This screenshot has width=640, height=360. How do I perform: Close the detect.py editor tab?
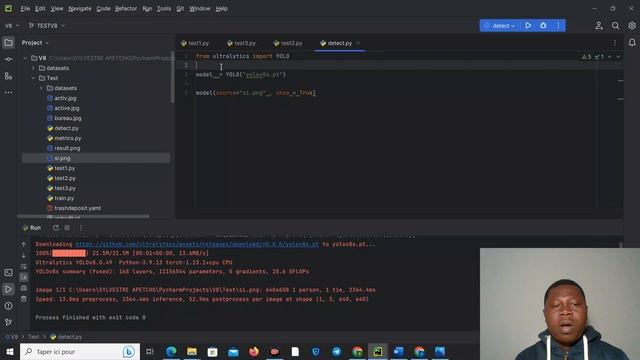click(x=358, y=43)
